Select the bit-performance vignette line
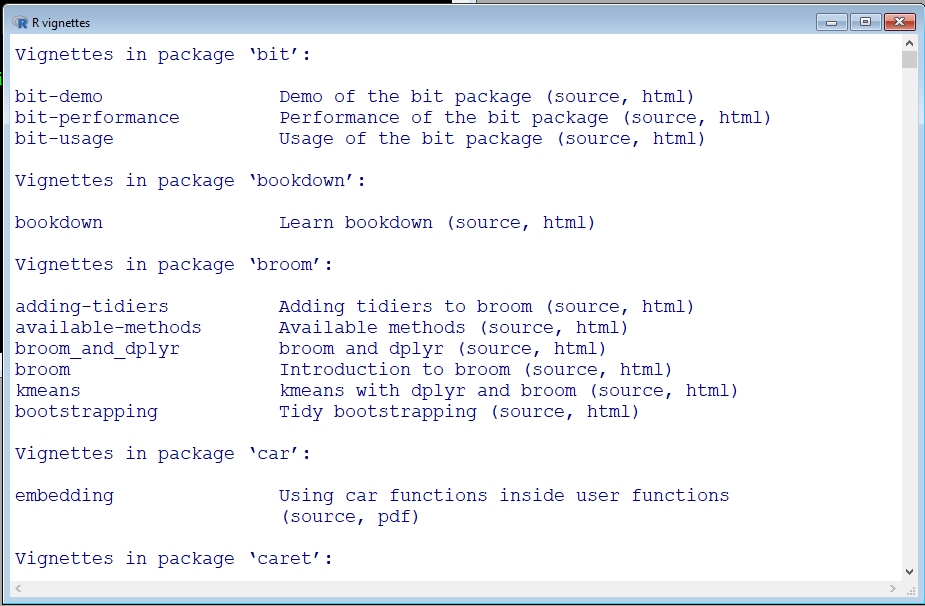The height and width of the screenshot is (606, 925). [393, 117]
